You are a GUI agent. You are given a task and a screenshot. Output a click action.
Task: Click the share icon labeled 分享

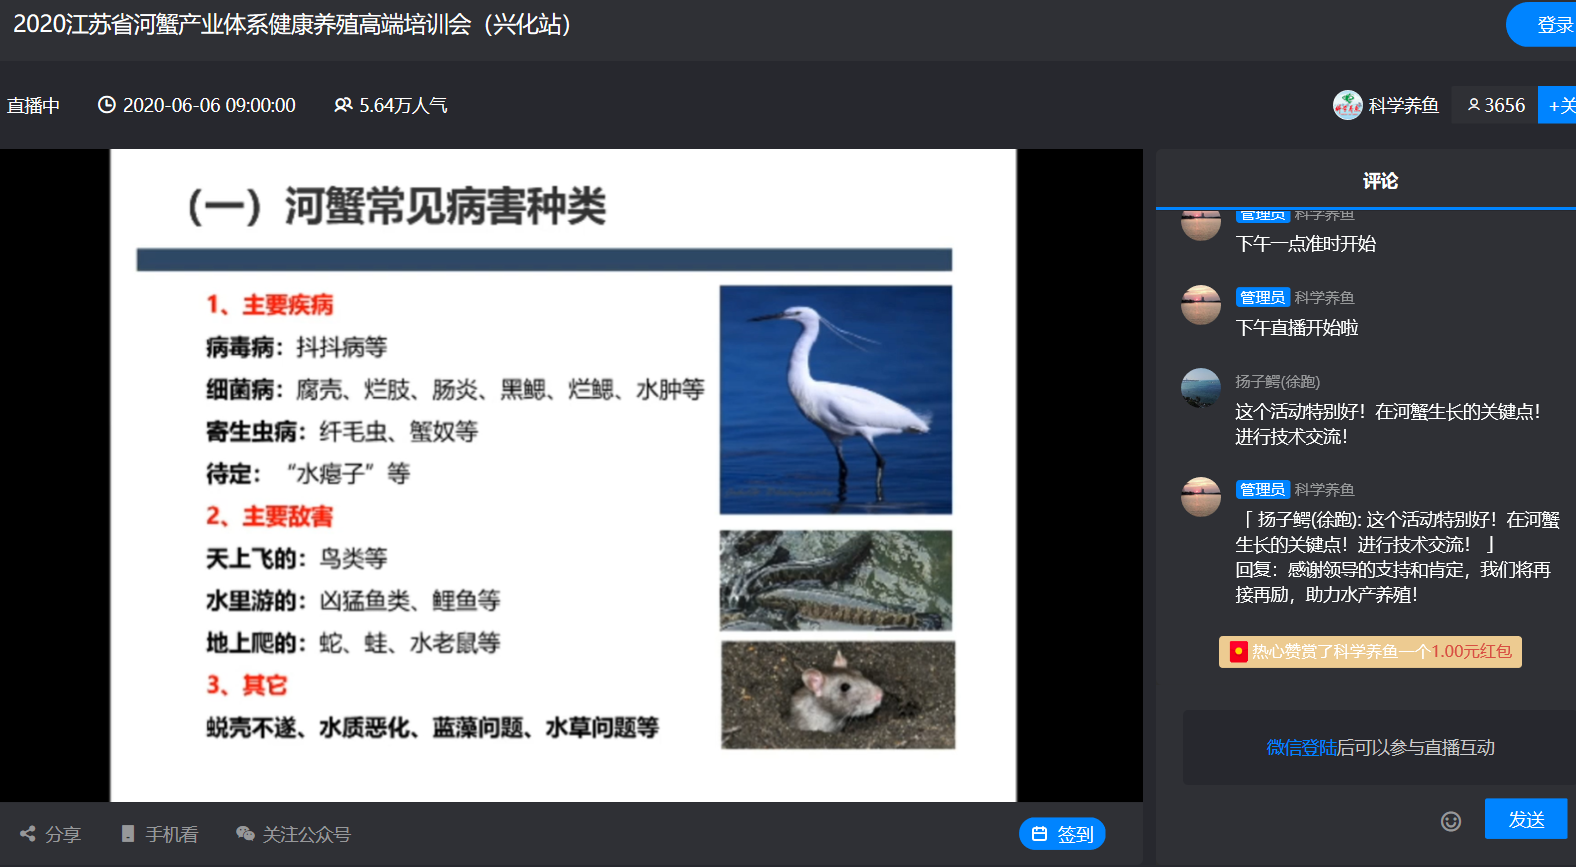pyautogui.click(x=28, y=833)
